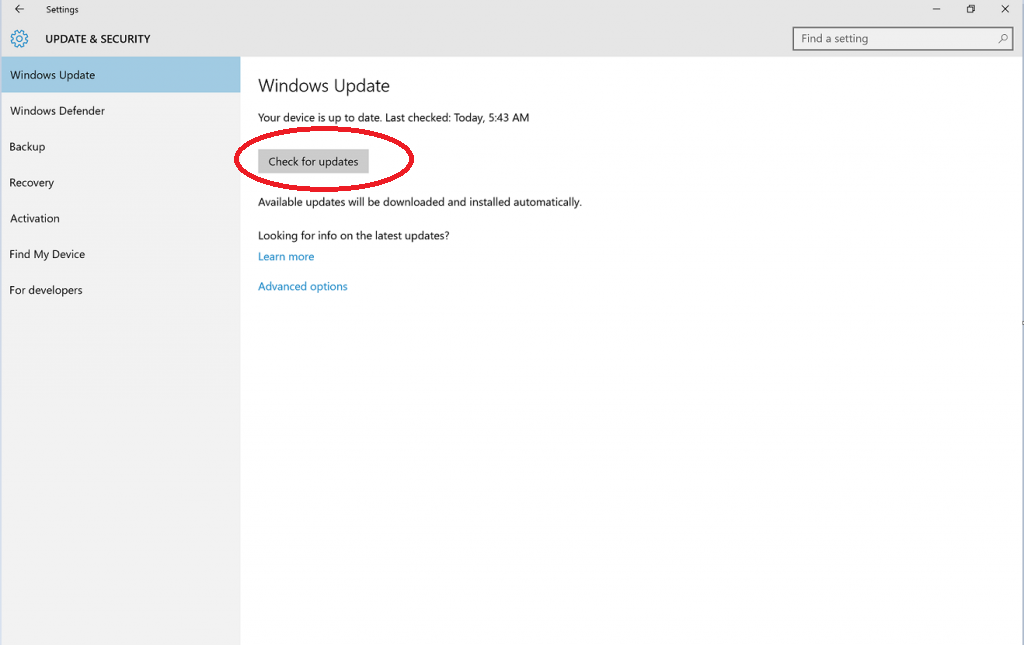Click the magnifier icon in search box
The width and height of the screenshot is (1024, 645).
tap(1003, 39)
